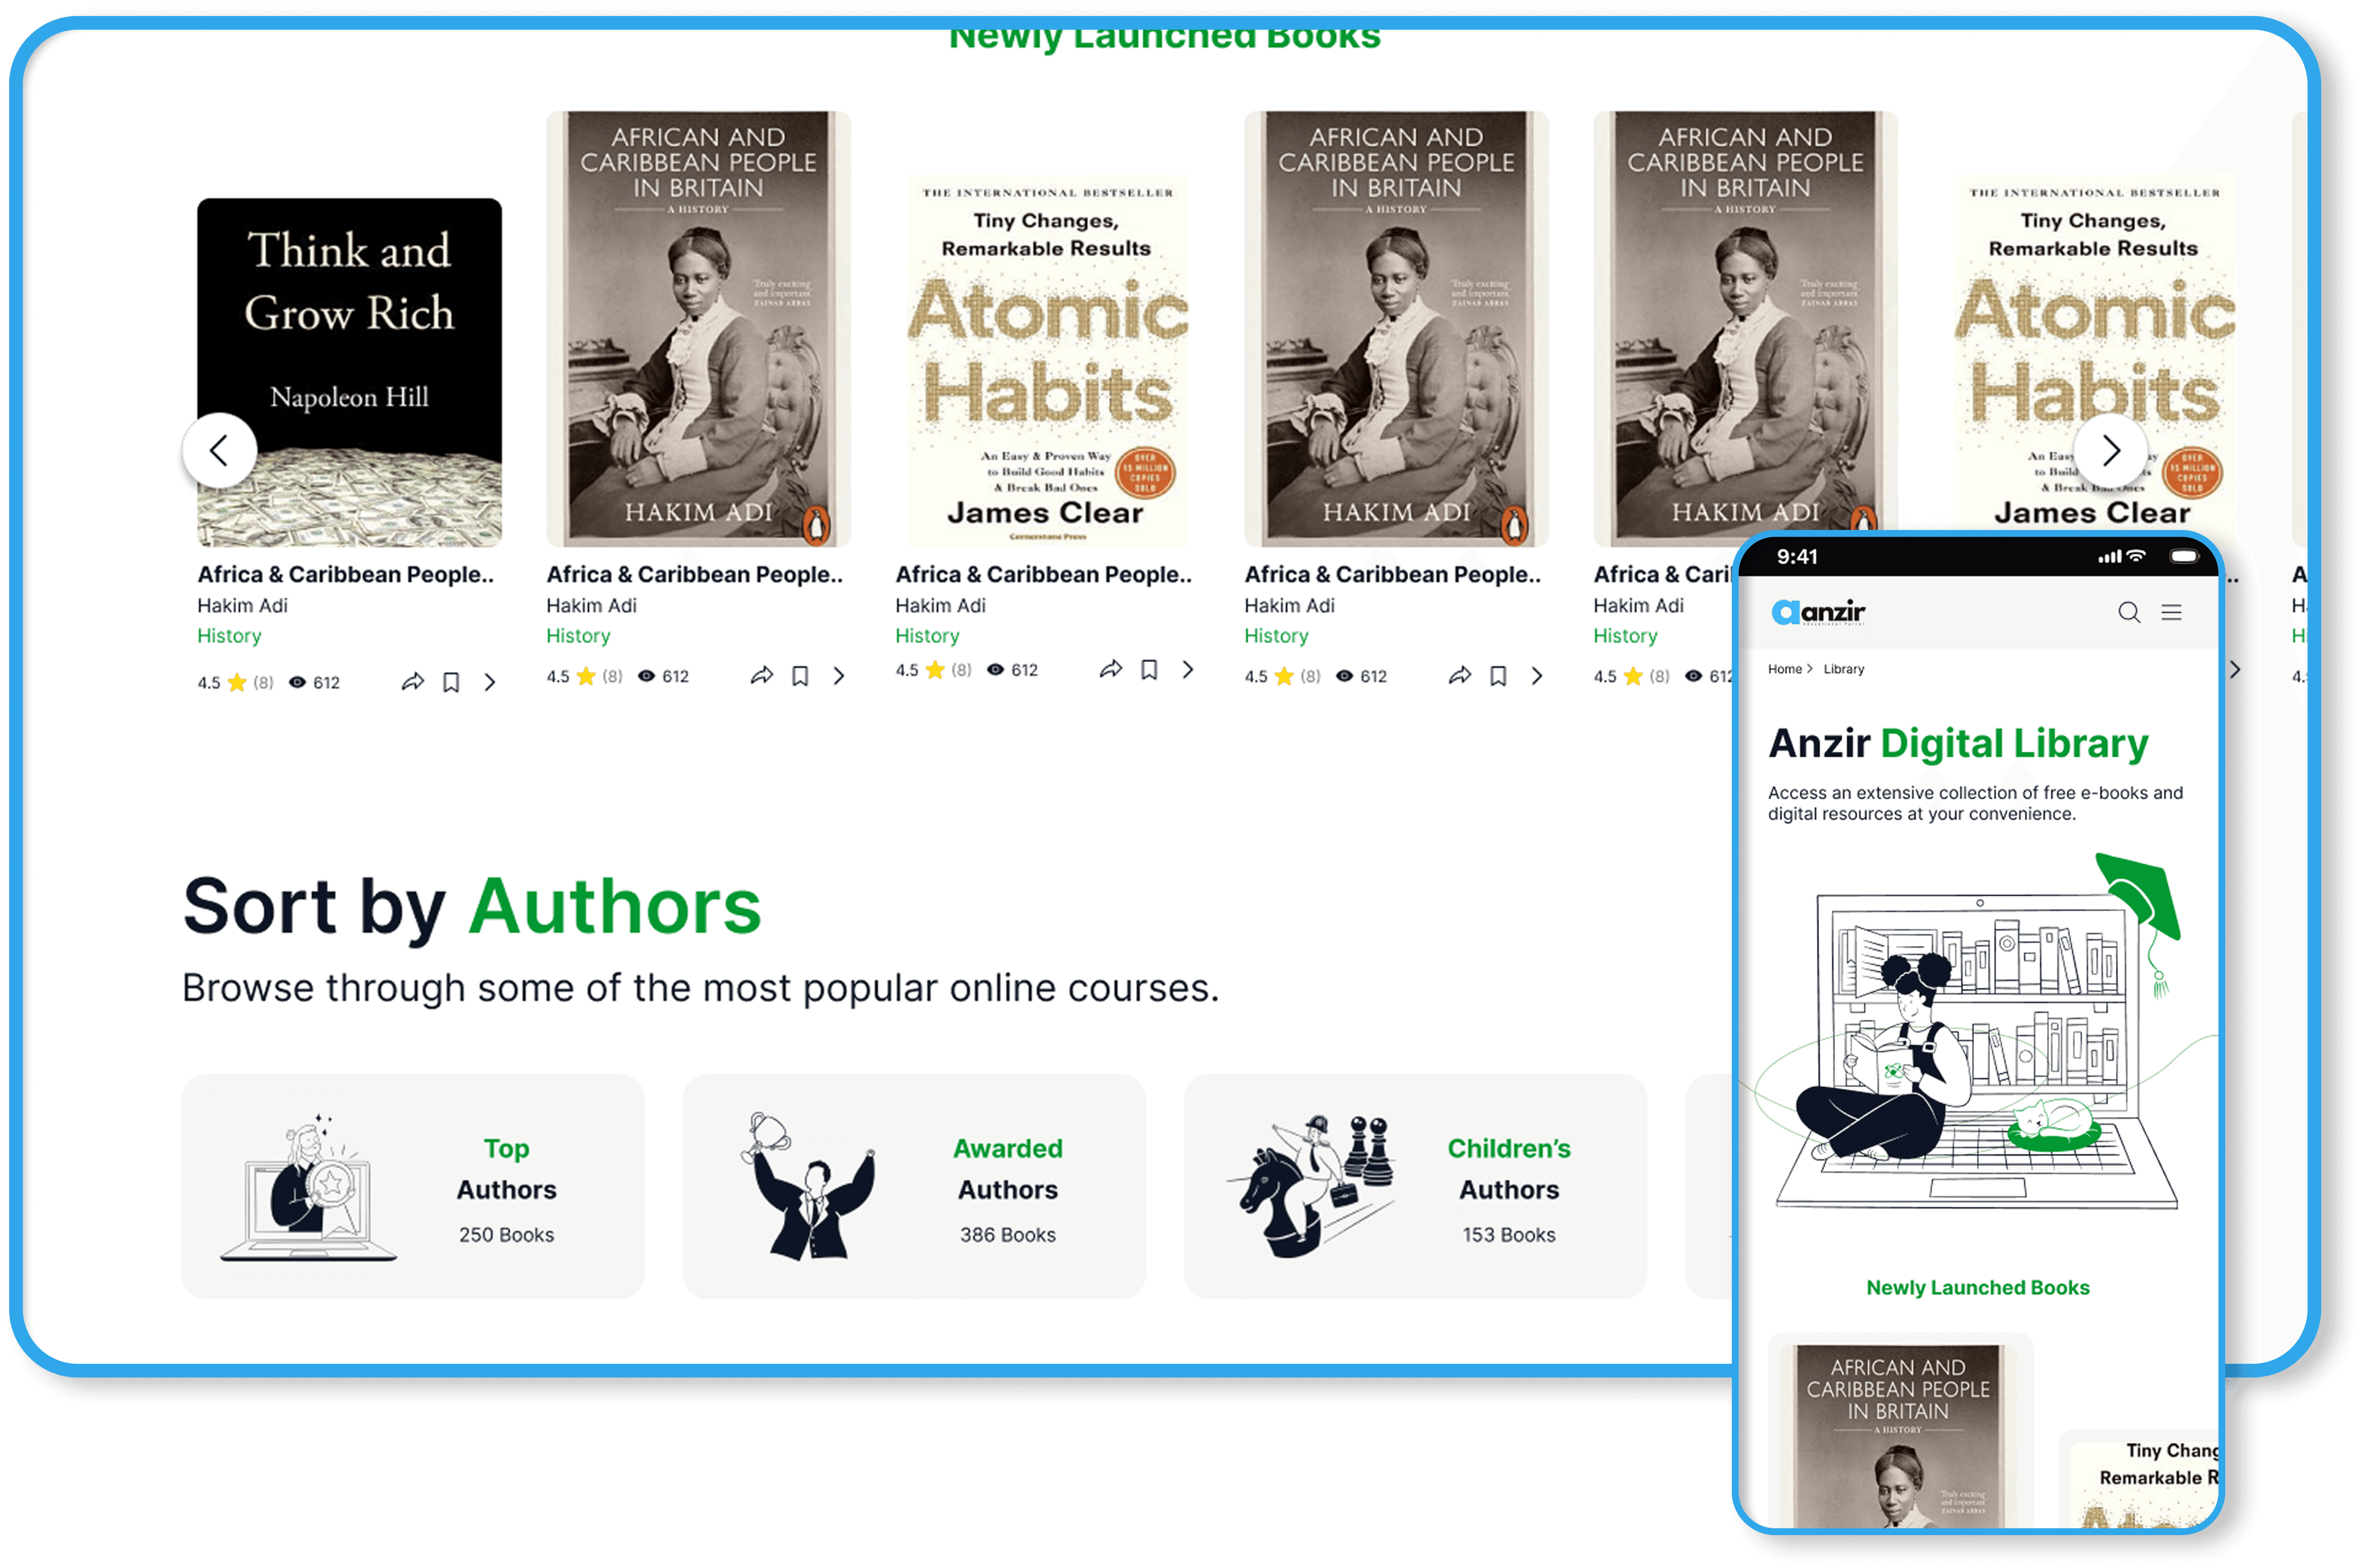Bookmark the Think and Grow Rich book

451,682
